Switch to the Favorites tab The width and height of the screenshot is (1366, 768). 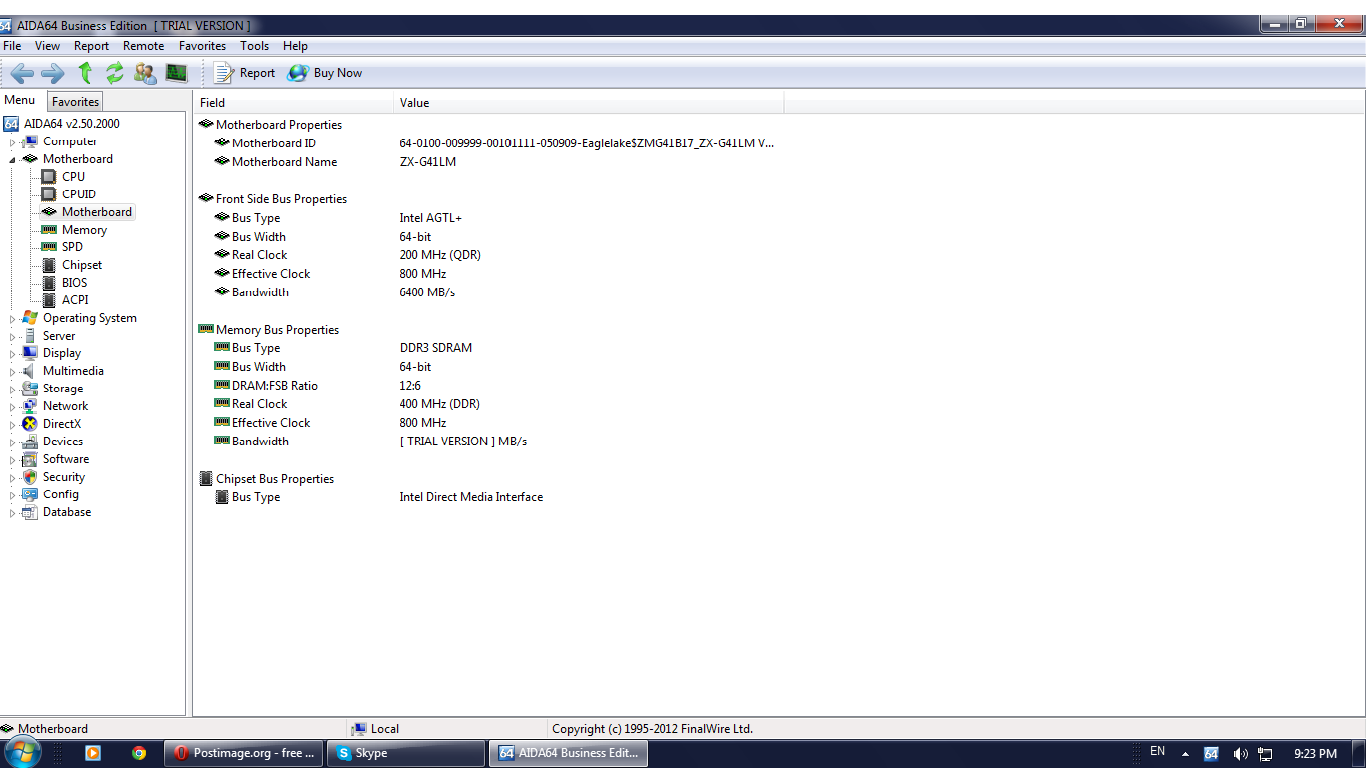click(75, 101)
